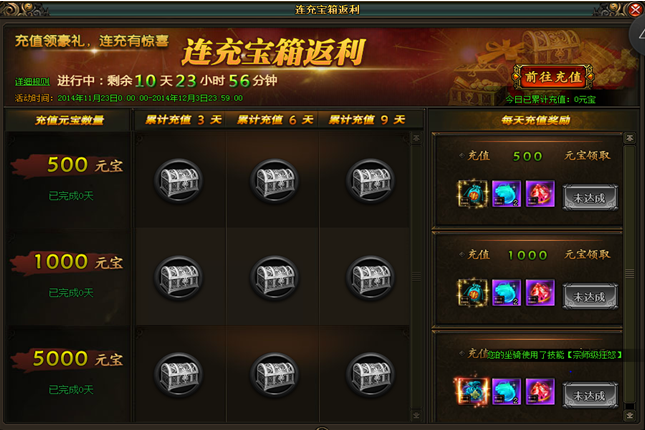The image size is (645, 430).
Task: Close the 连充宝箱返利 window
Action: (x=636, y=9)
